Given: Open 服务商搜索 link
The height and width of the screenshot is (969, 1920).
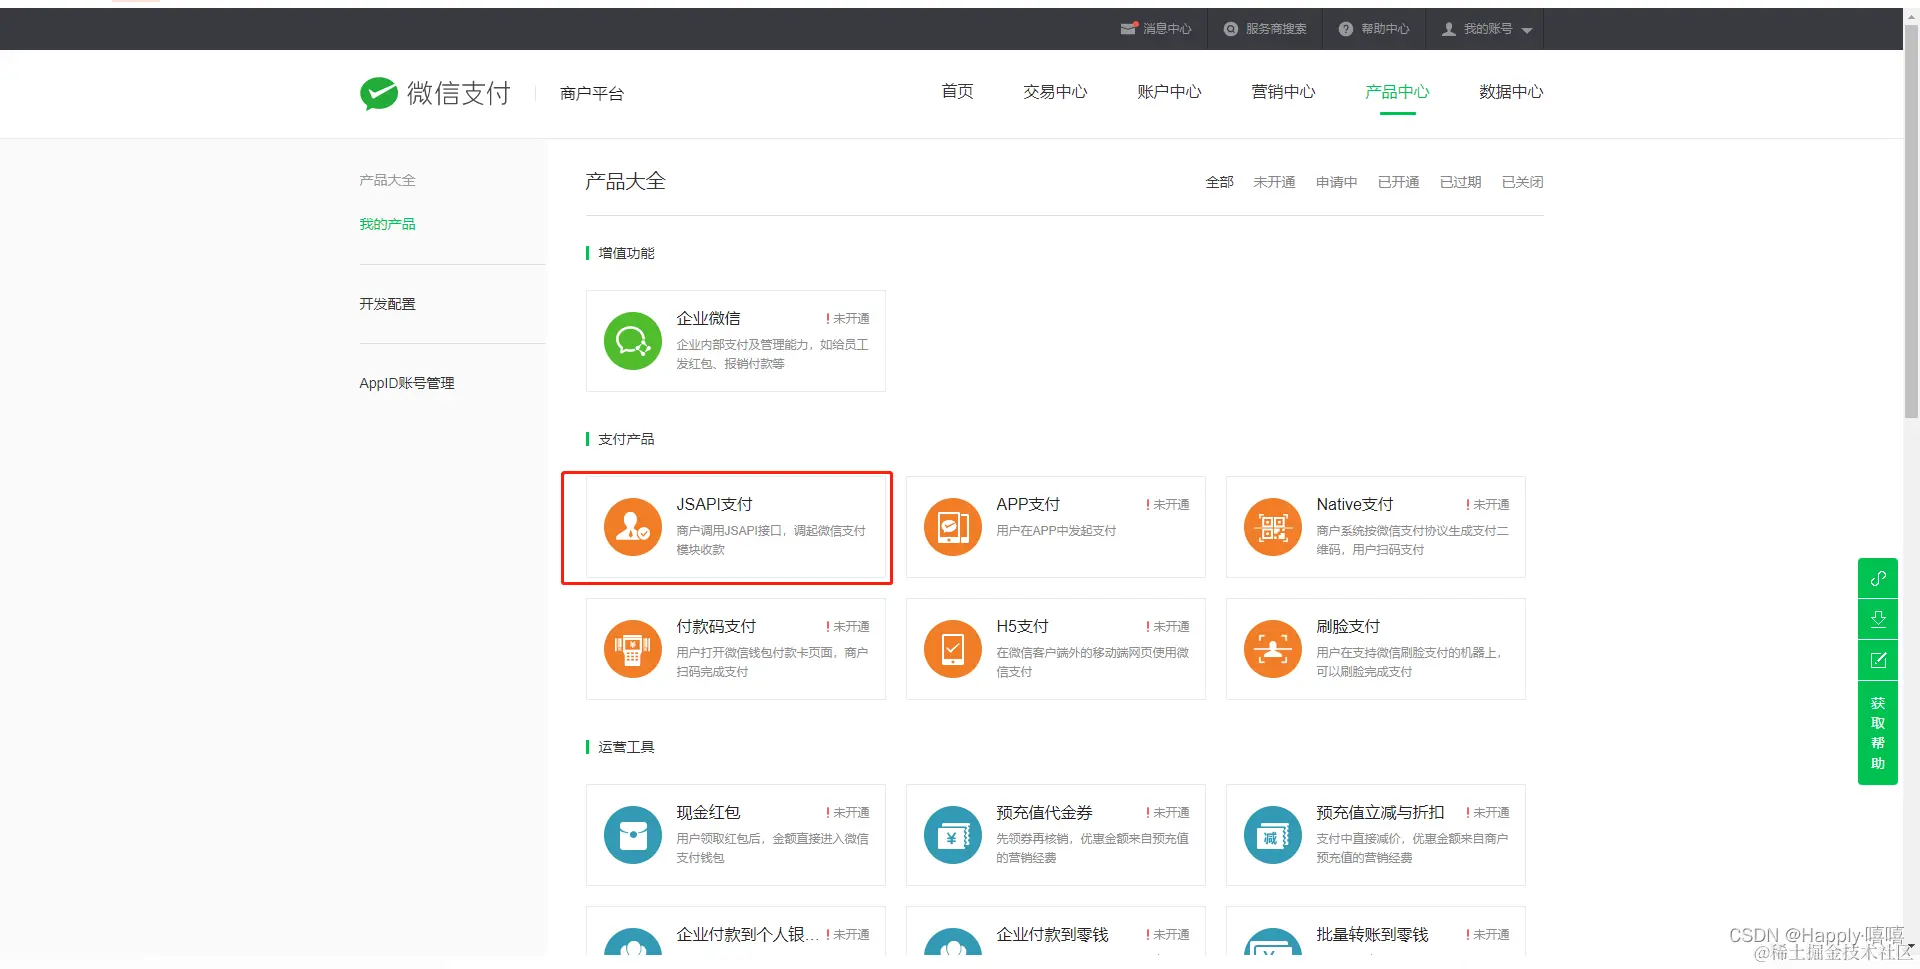Looking at the screenshot, I should [x=1276, y=29].
